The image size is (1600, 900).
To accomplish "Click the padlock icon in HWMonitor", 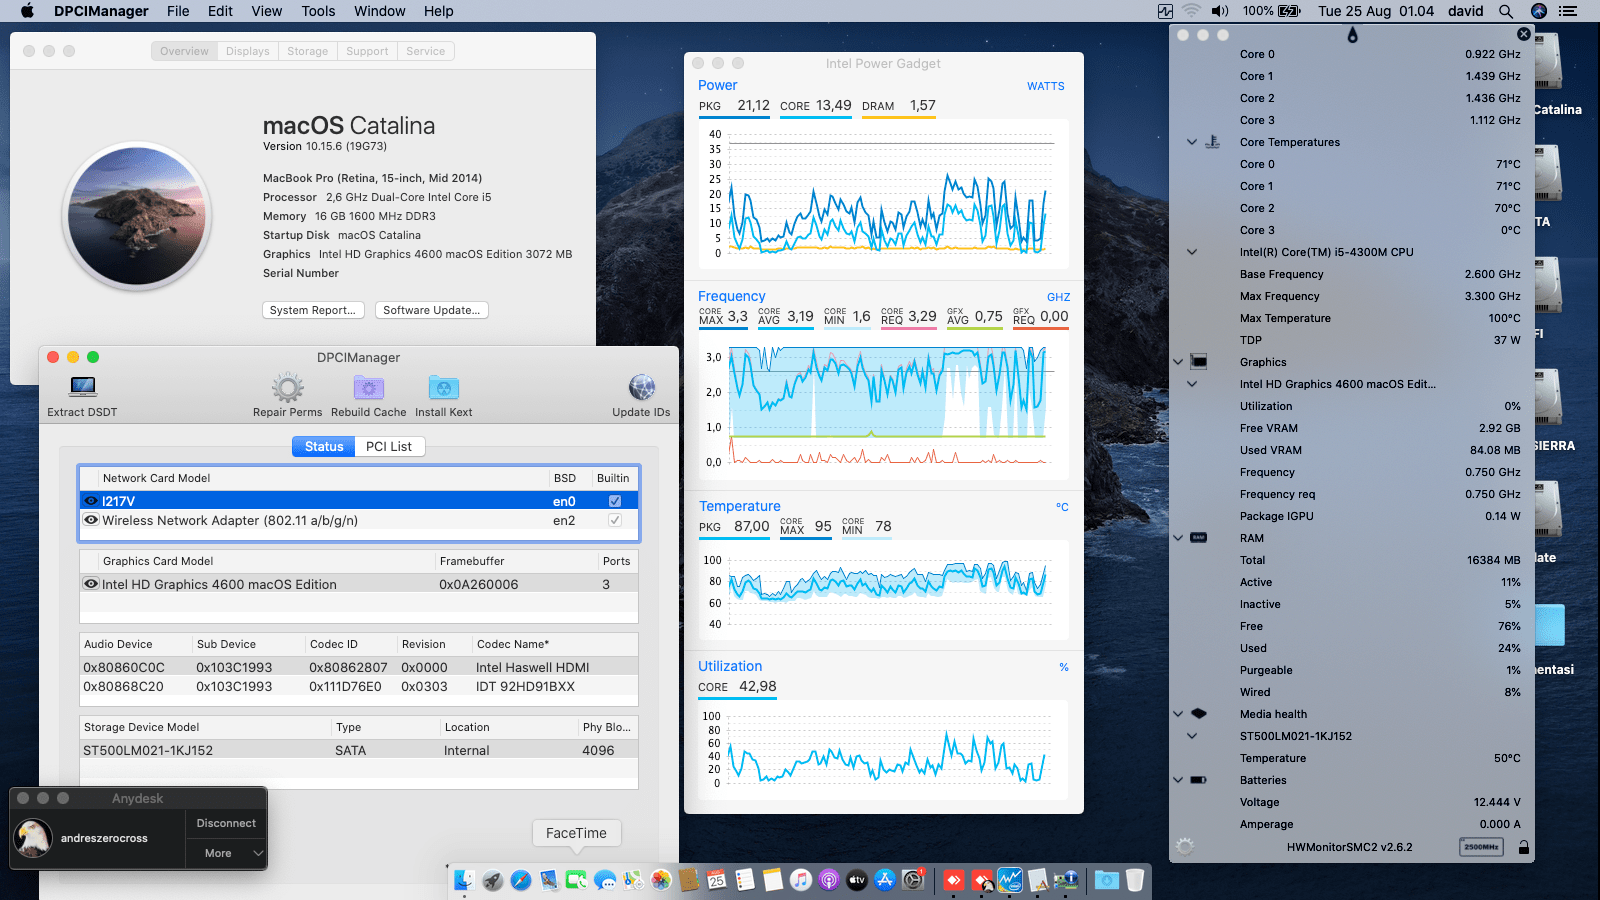I will coord(1524,847).
